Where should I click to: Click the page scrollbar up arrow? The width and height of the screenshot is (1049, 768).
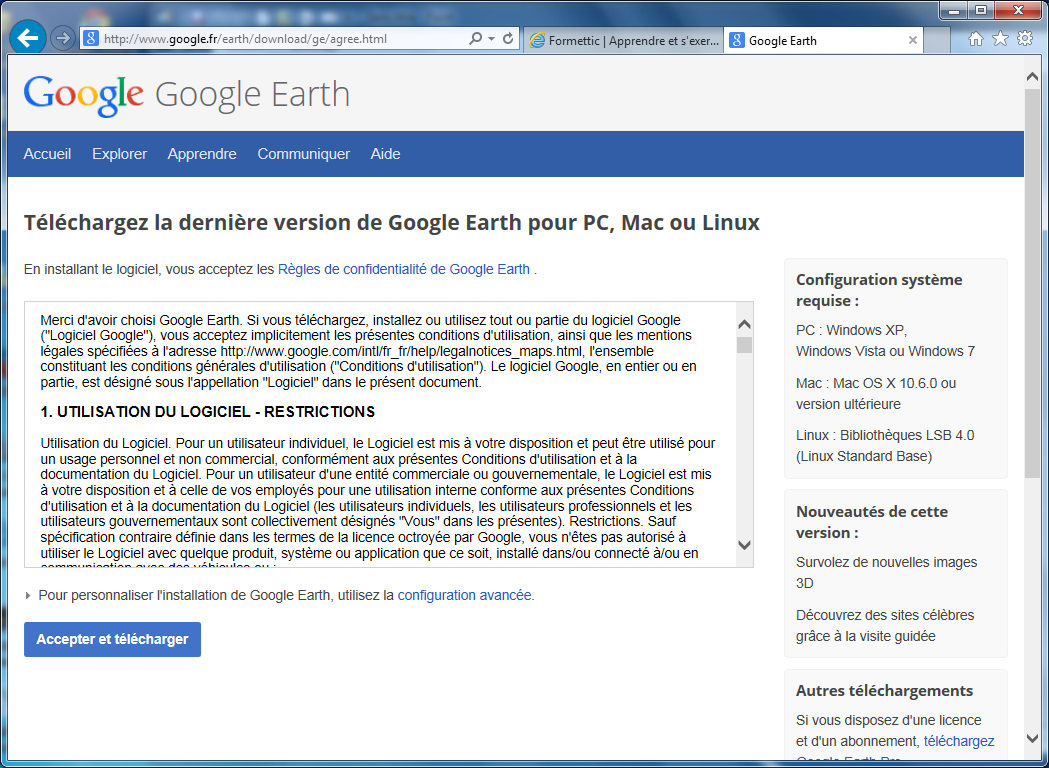1032,77
